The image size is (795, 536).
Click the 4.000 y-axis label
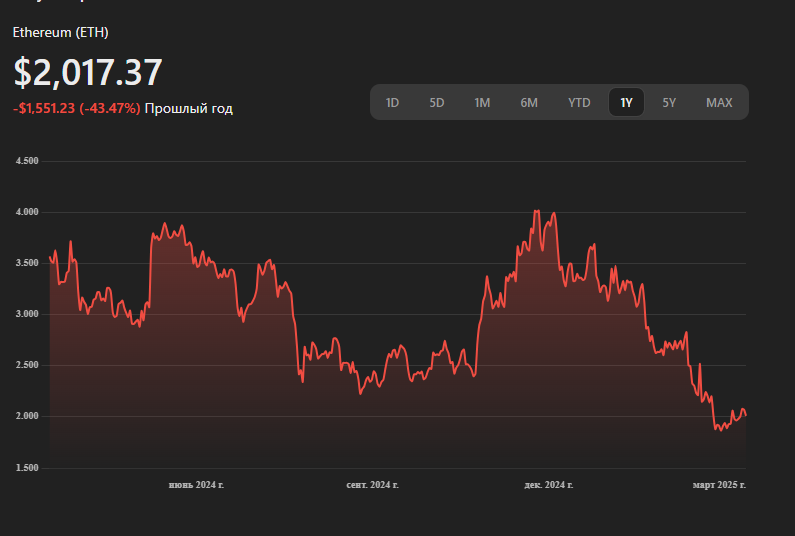[27, 212]
